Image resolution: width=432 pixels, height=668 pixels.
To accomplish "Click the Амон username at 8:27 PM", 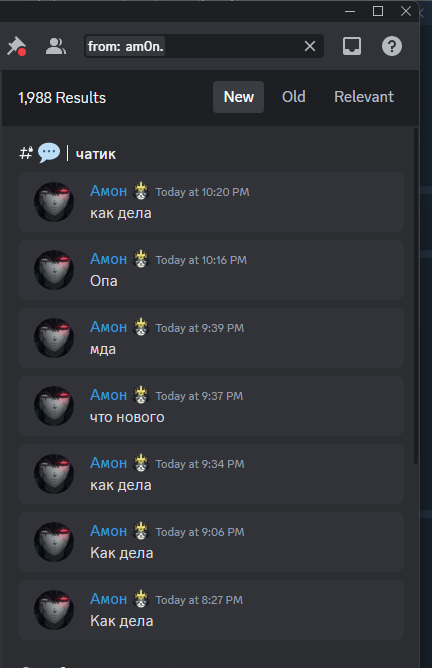I will pyautogui.click(x=109, y=599).
